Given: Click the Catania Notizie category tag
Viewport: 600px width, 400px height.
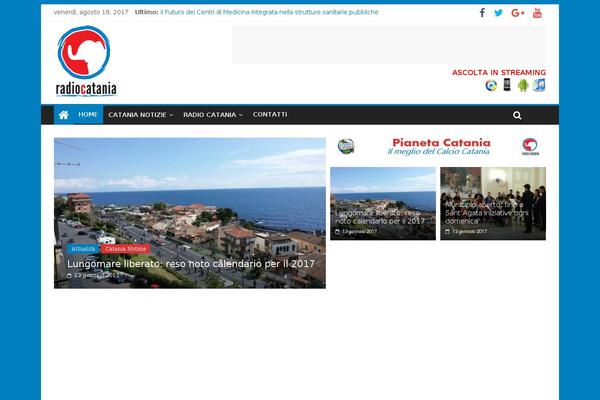Looking at the screenshot, I should (x=126, y=249).
